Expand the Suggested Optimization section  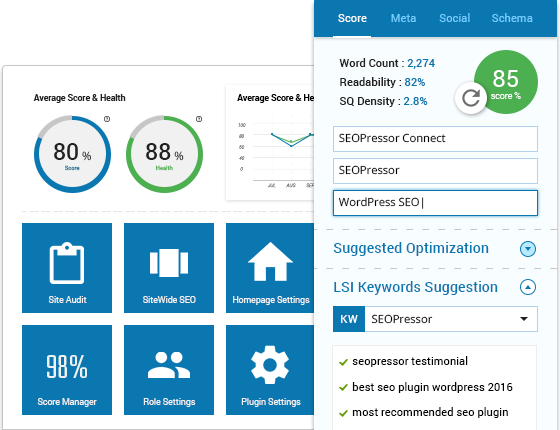528,249
